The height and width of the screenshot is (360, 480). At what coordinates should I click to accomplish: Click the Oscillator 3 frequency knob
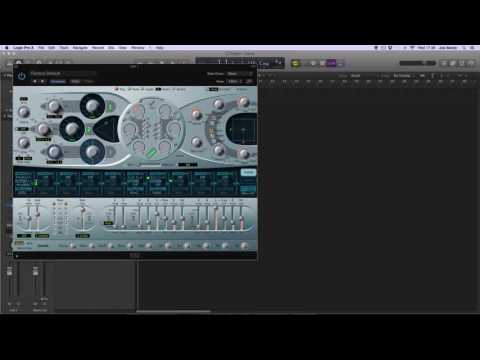point(54,152)
